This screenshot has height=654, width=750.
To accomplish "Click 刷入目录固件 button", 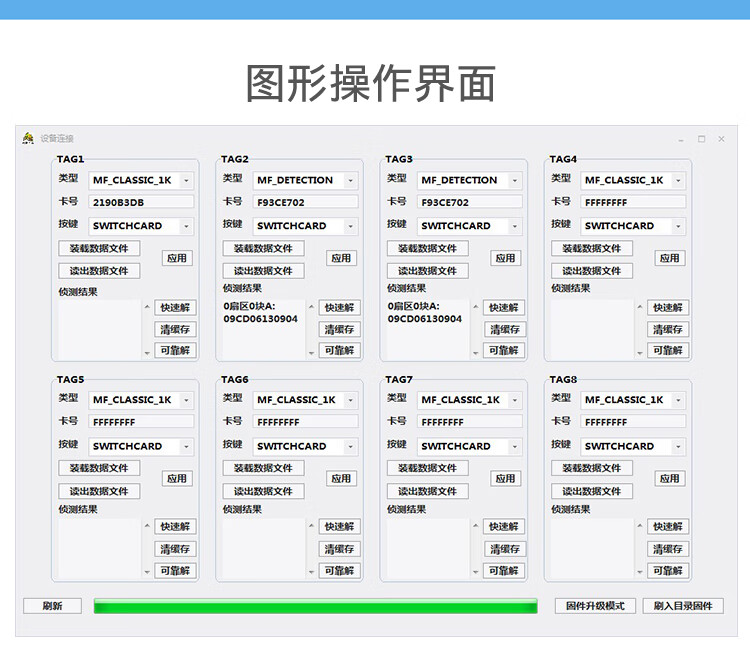I will coord(683,606).
